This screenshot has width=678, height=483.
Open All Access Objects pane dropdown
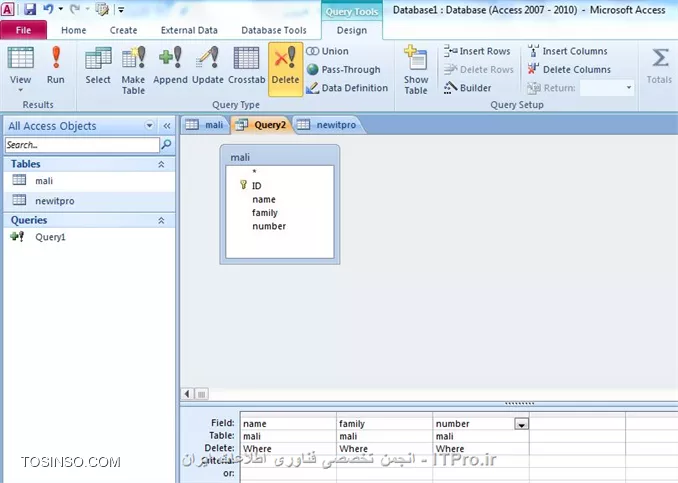pos(150,126)
